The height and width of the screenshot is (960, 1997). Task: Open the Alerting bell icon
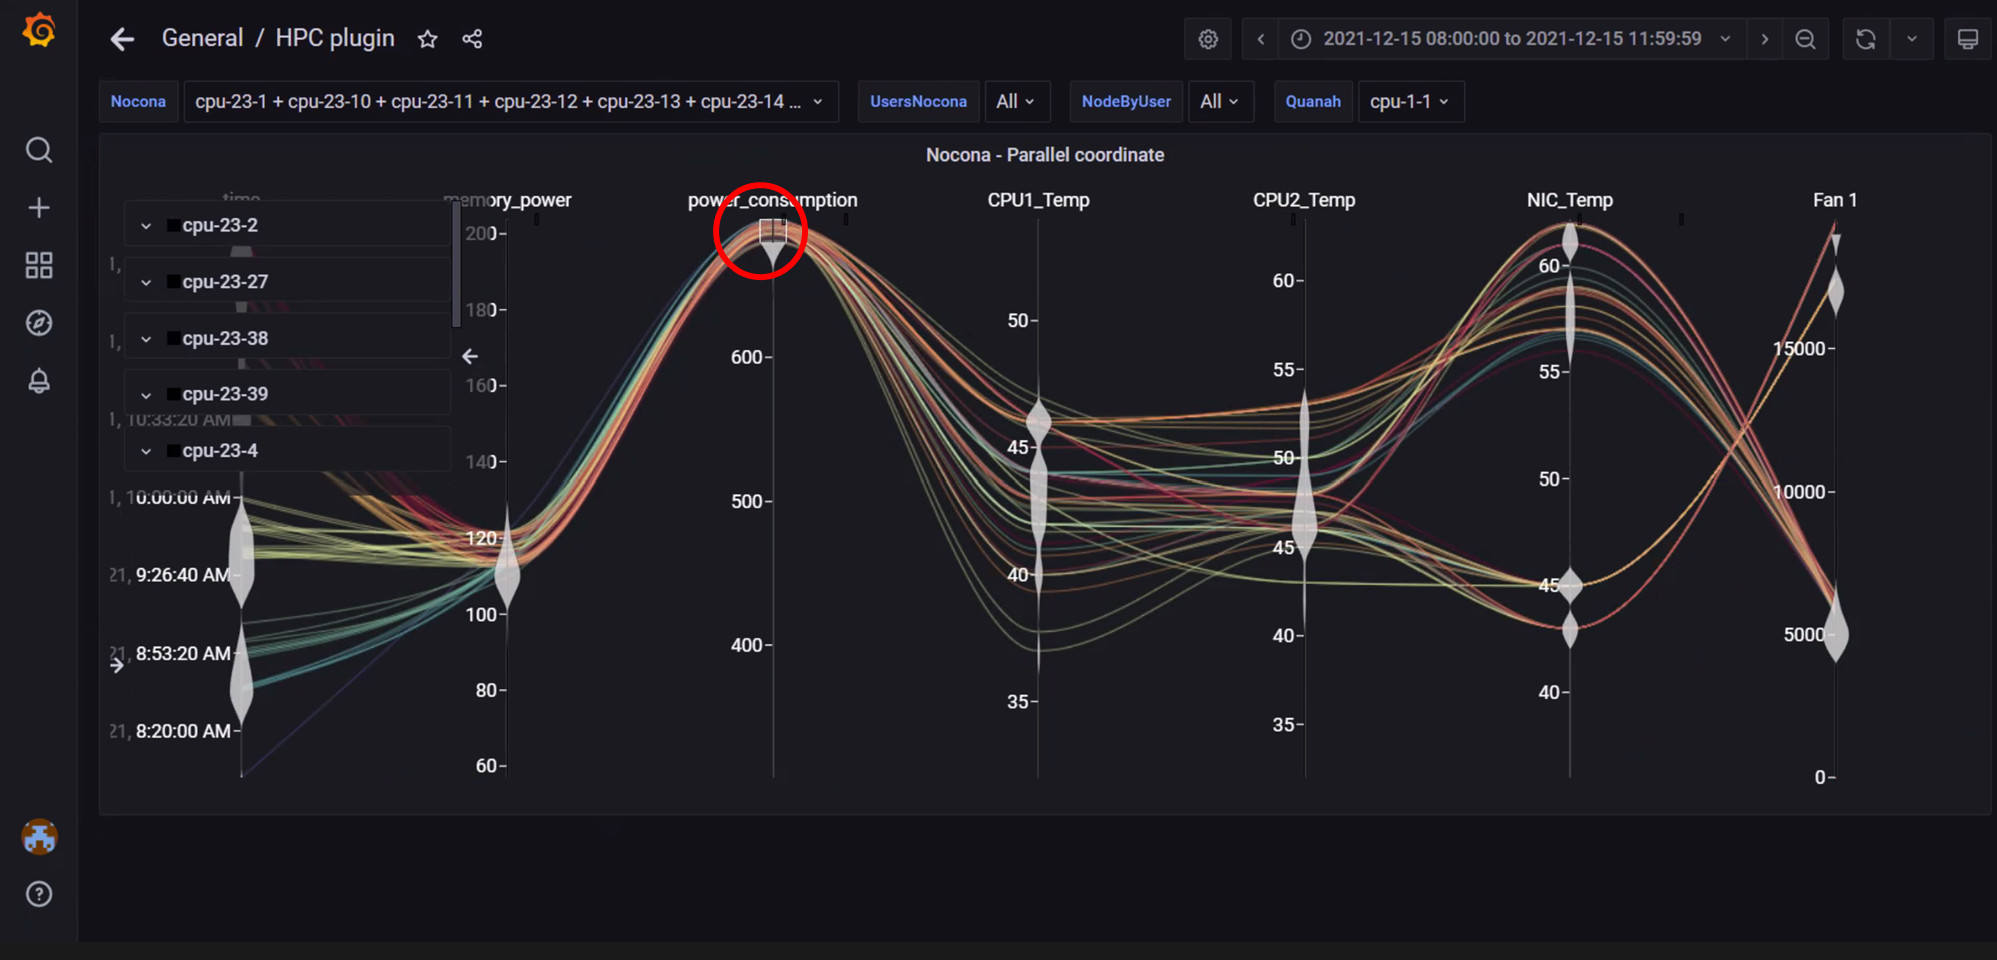click(x=39, y=381)
